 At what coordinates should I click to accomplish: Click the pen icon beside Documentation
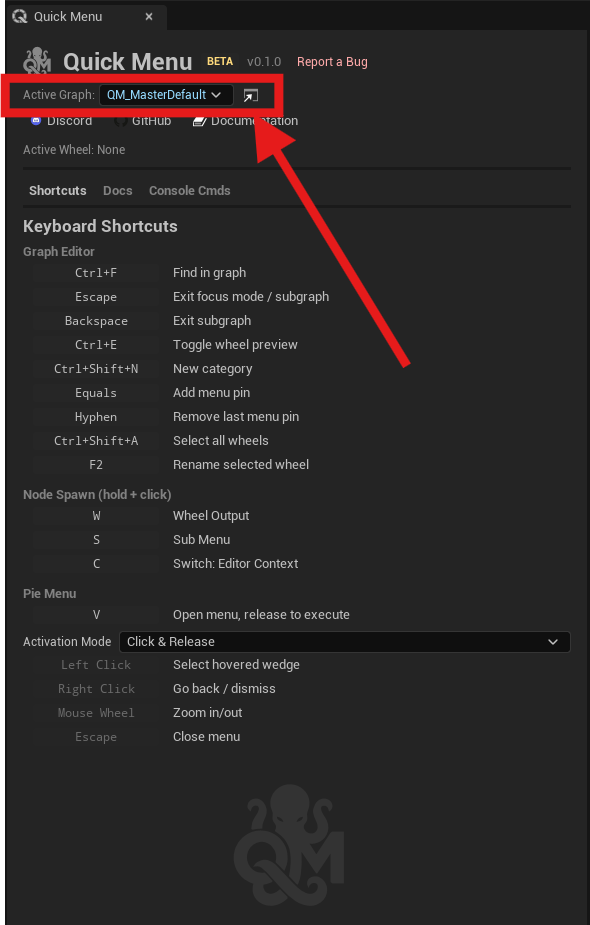pyautogui.click(x=199, y=120)
